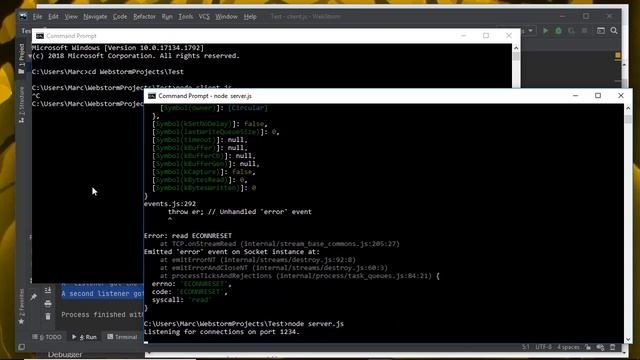Toggle the Favorites tool window side tab
Screen dimensions: 640x360
tap(21, 306)
